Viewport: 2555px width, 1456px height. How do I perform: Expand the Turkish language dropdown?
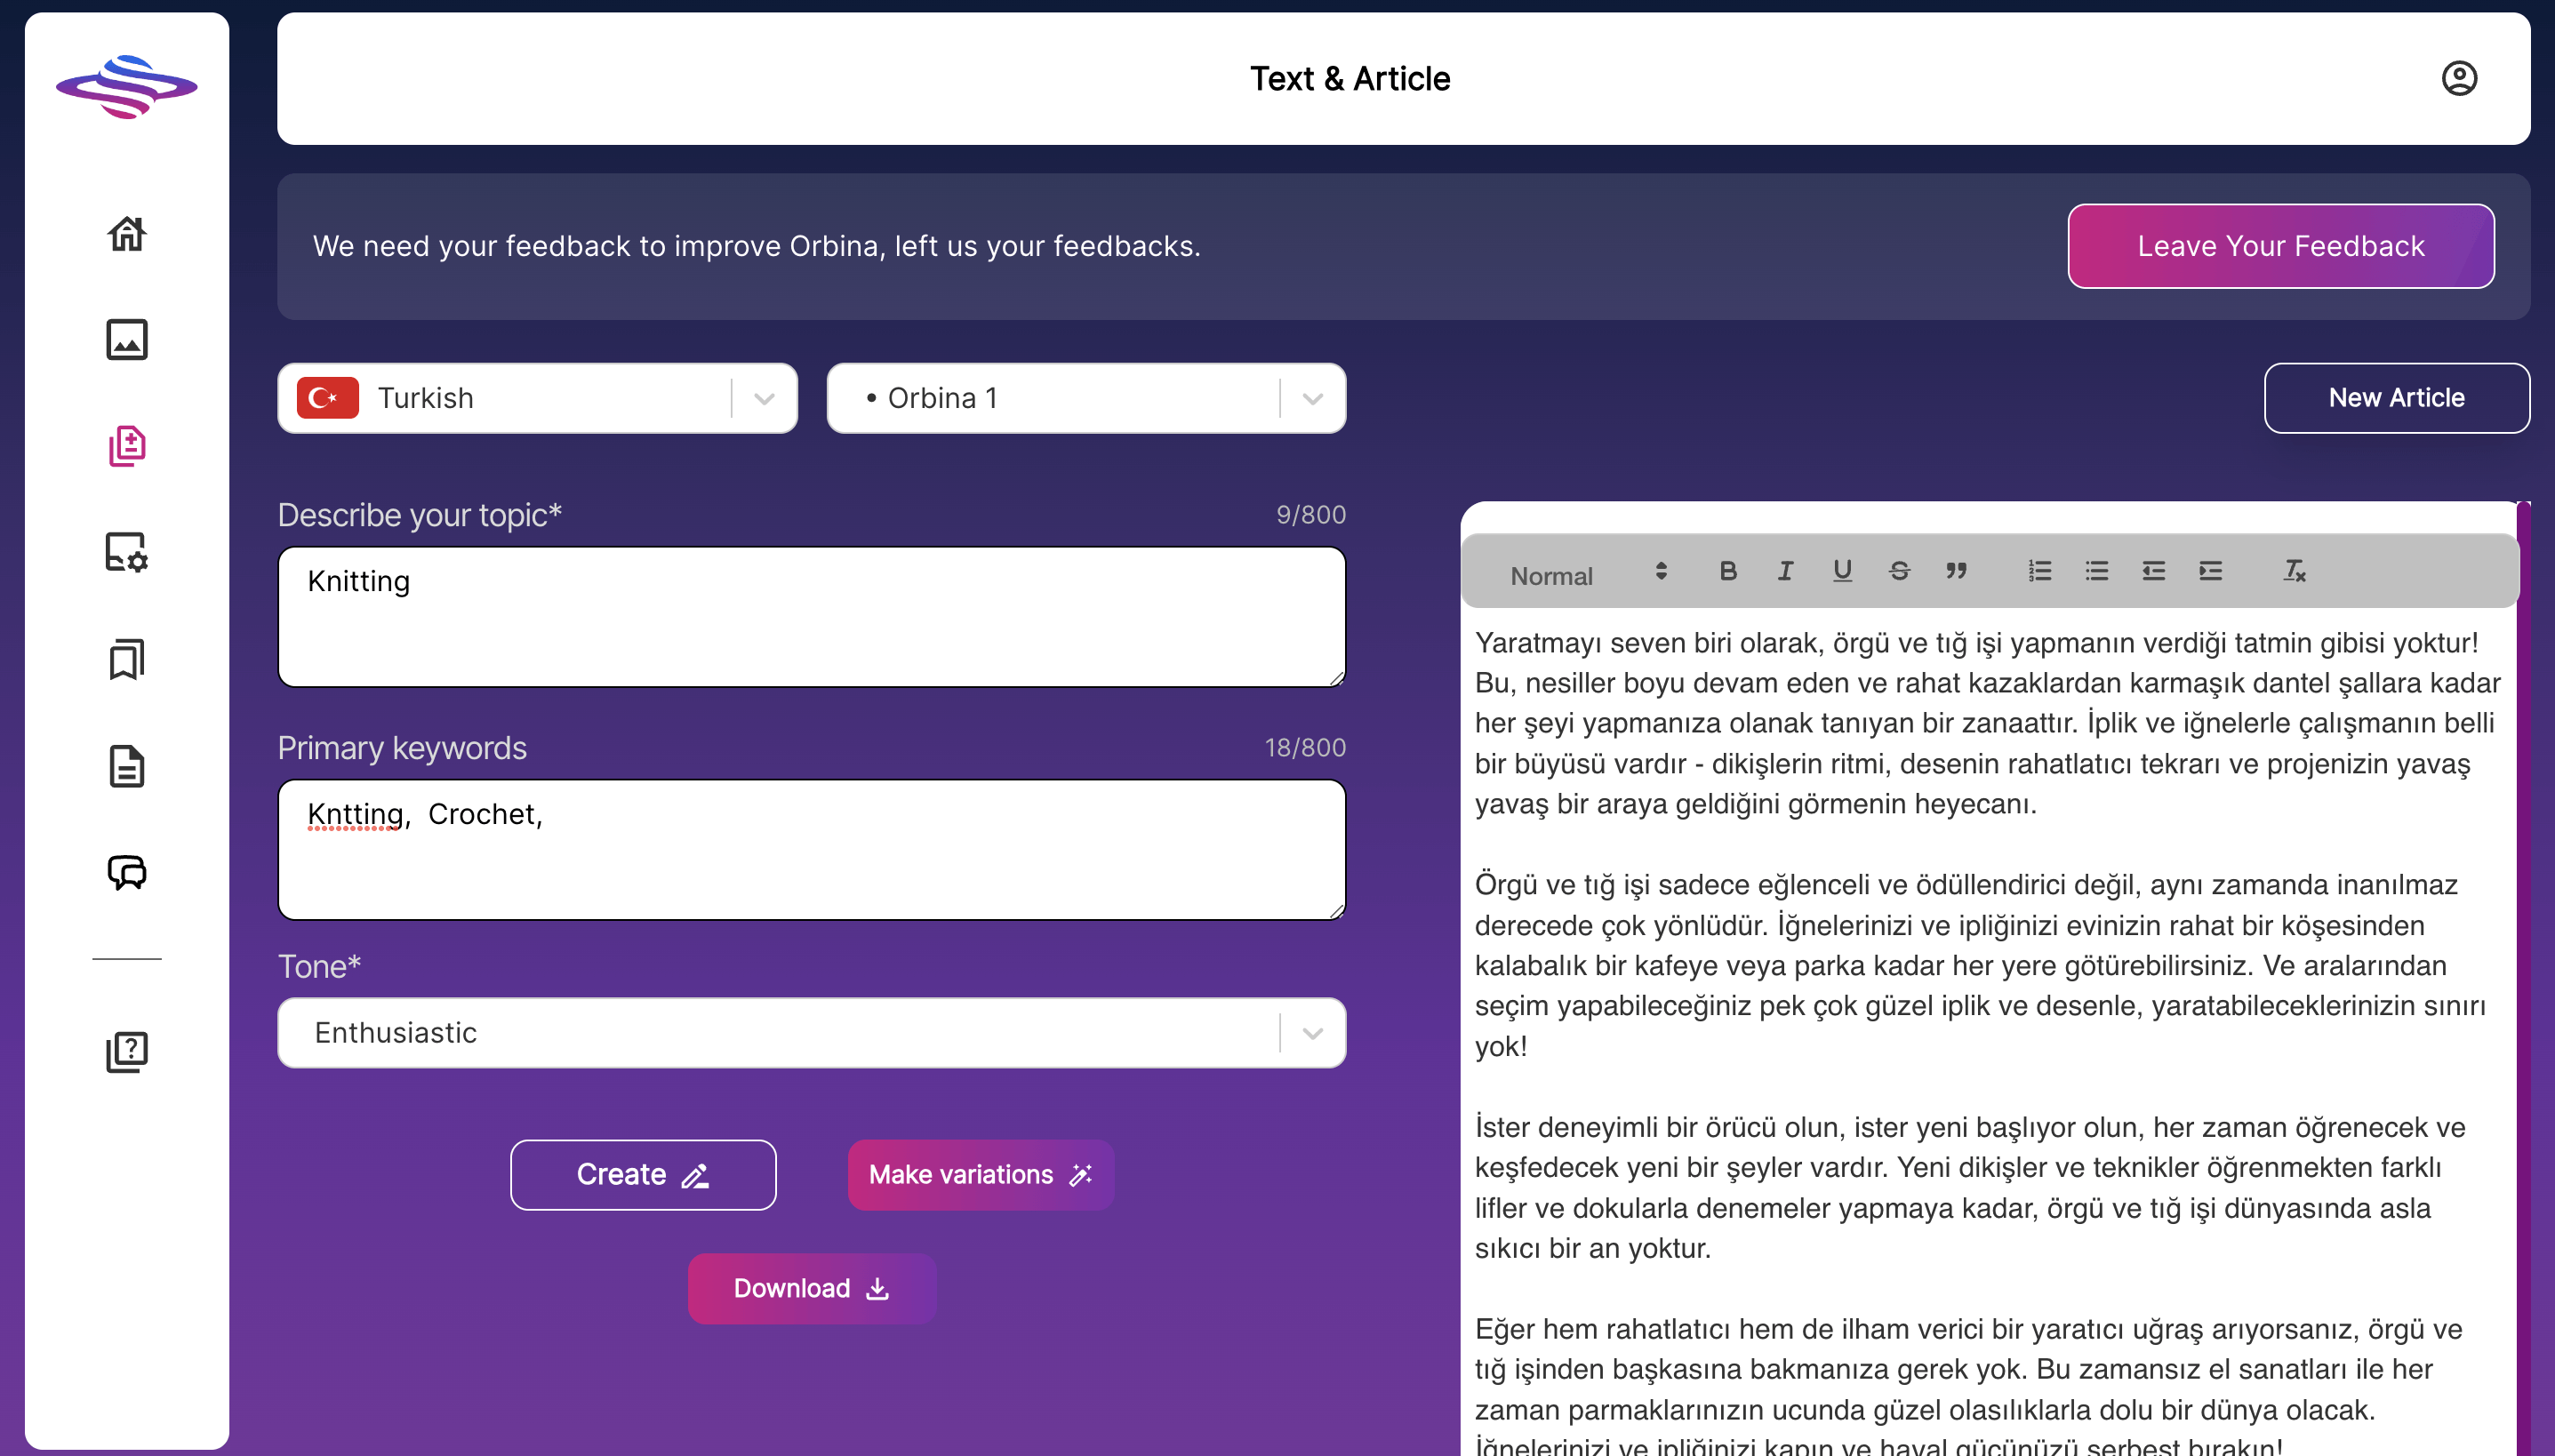(x=764, y=399)
